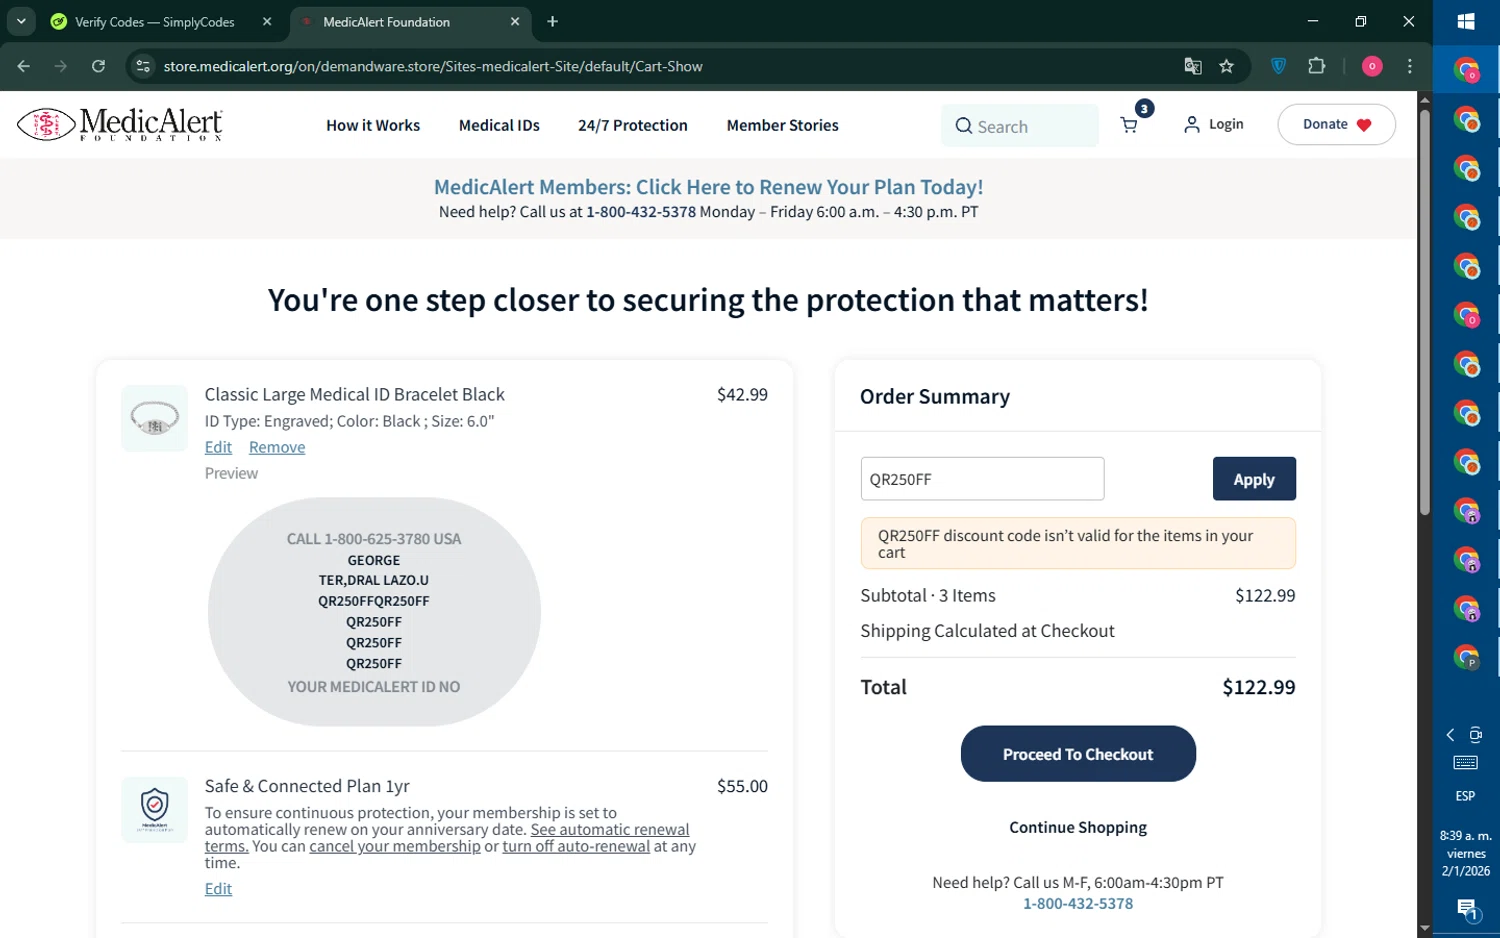Remove the Classic Large bracelet from cart

pyautogui.click(x=277, y=447)
